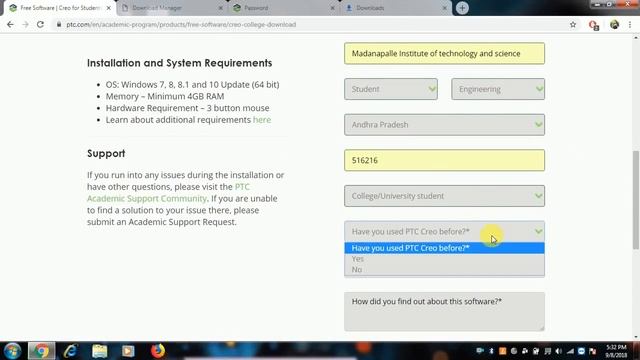
Task: Launch Firefox from the taskbar
Action: tap(158, 351)
